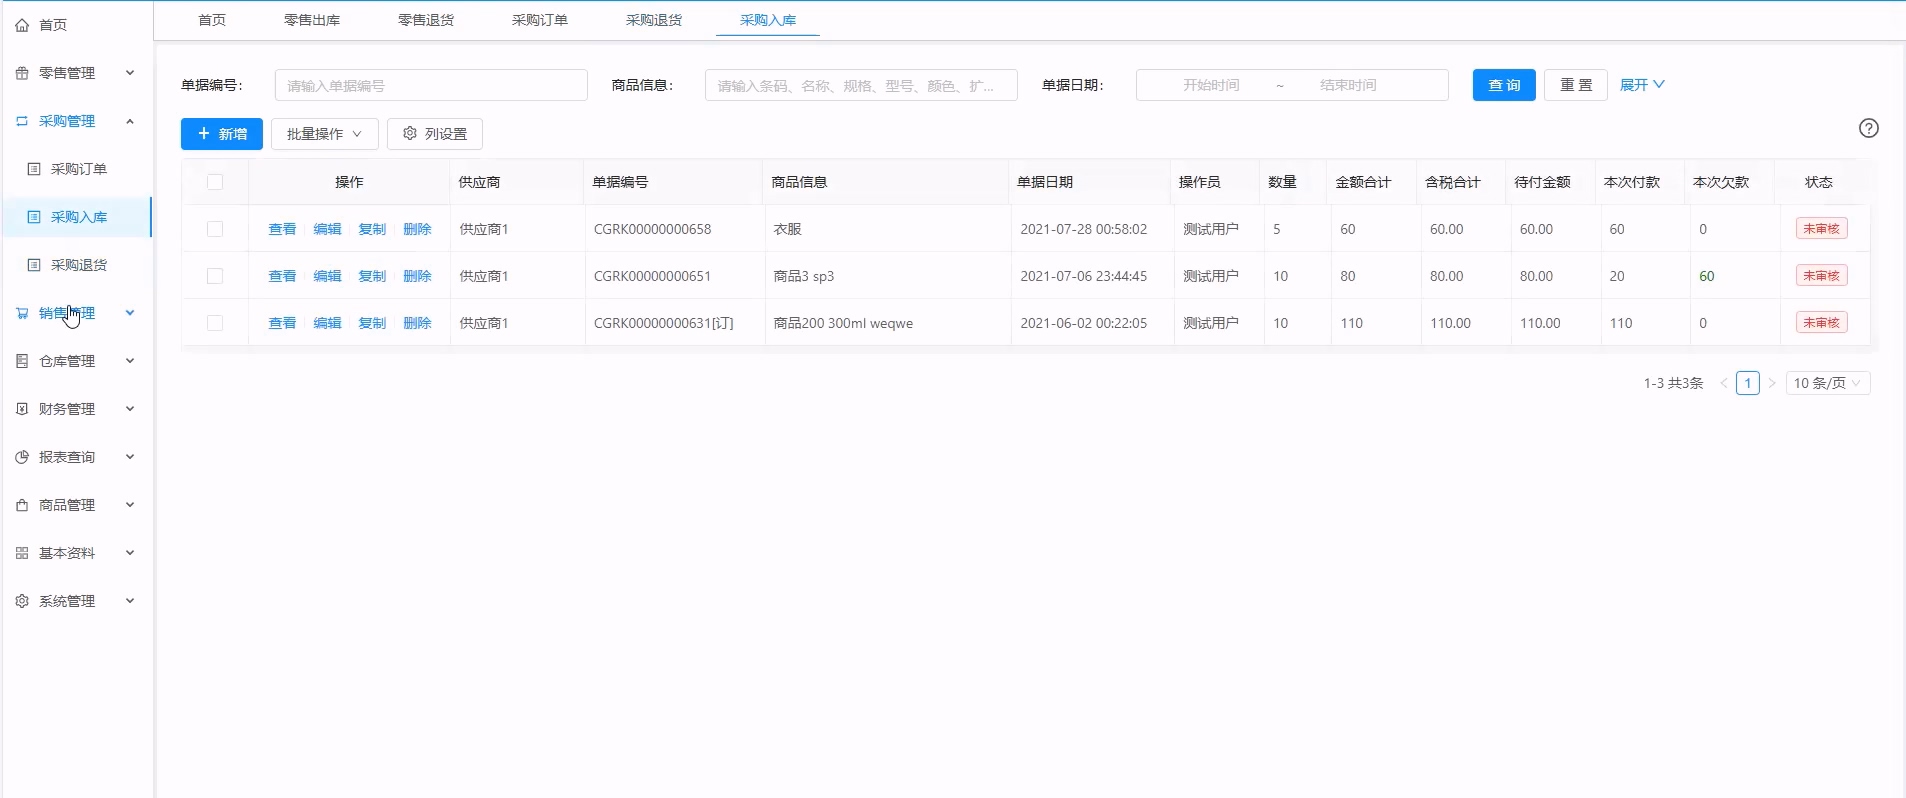Click the home icon in sidebar
Viewport: 1906px width, 798px height.
coord(22,25)
